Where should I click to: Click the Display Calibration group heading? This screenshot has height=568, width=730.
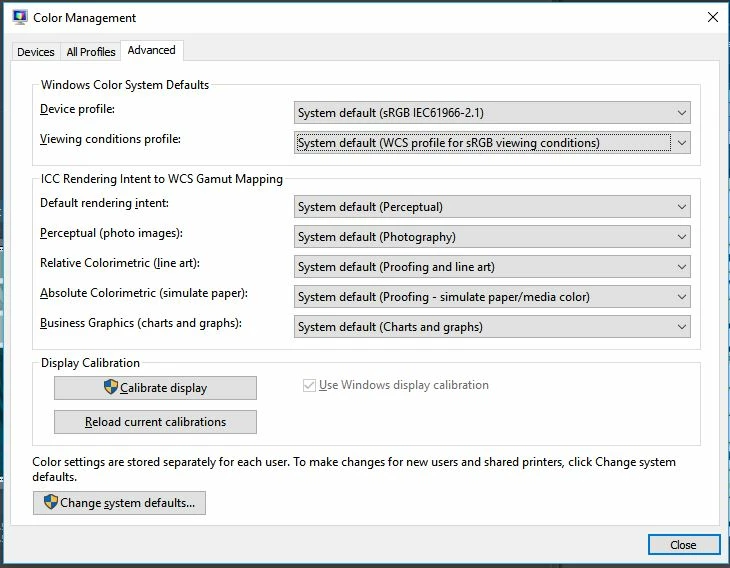pyautogui.click(x=90, y=363)
